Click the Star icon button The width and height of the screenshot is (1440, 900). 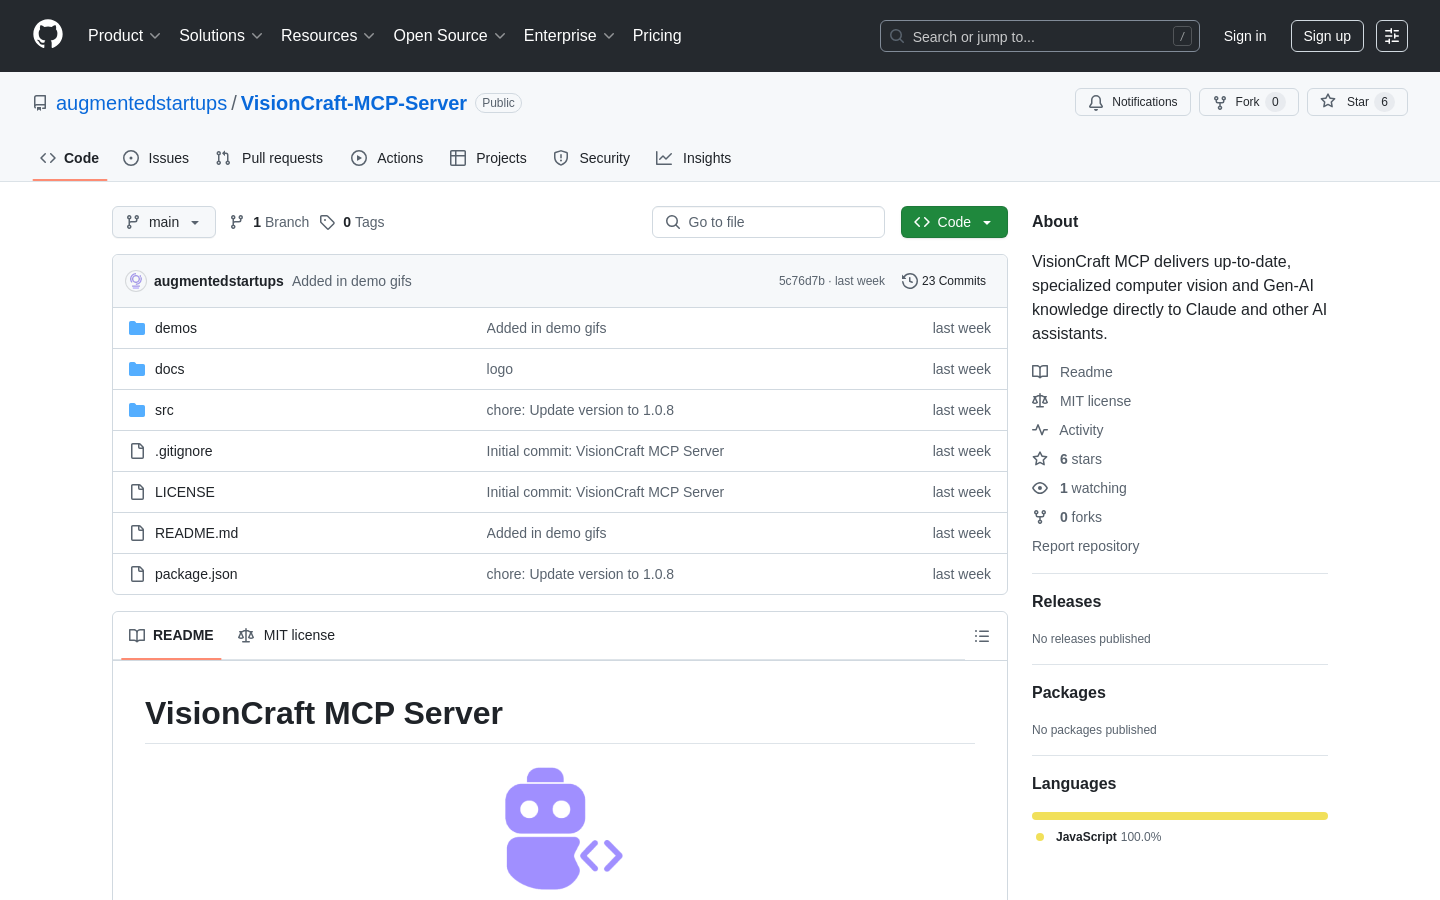[1328, 101]
